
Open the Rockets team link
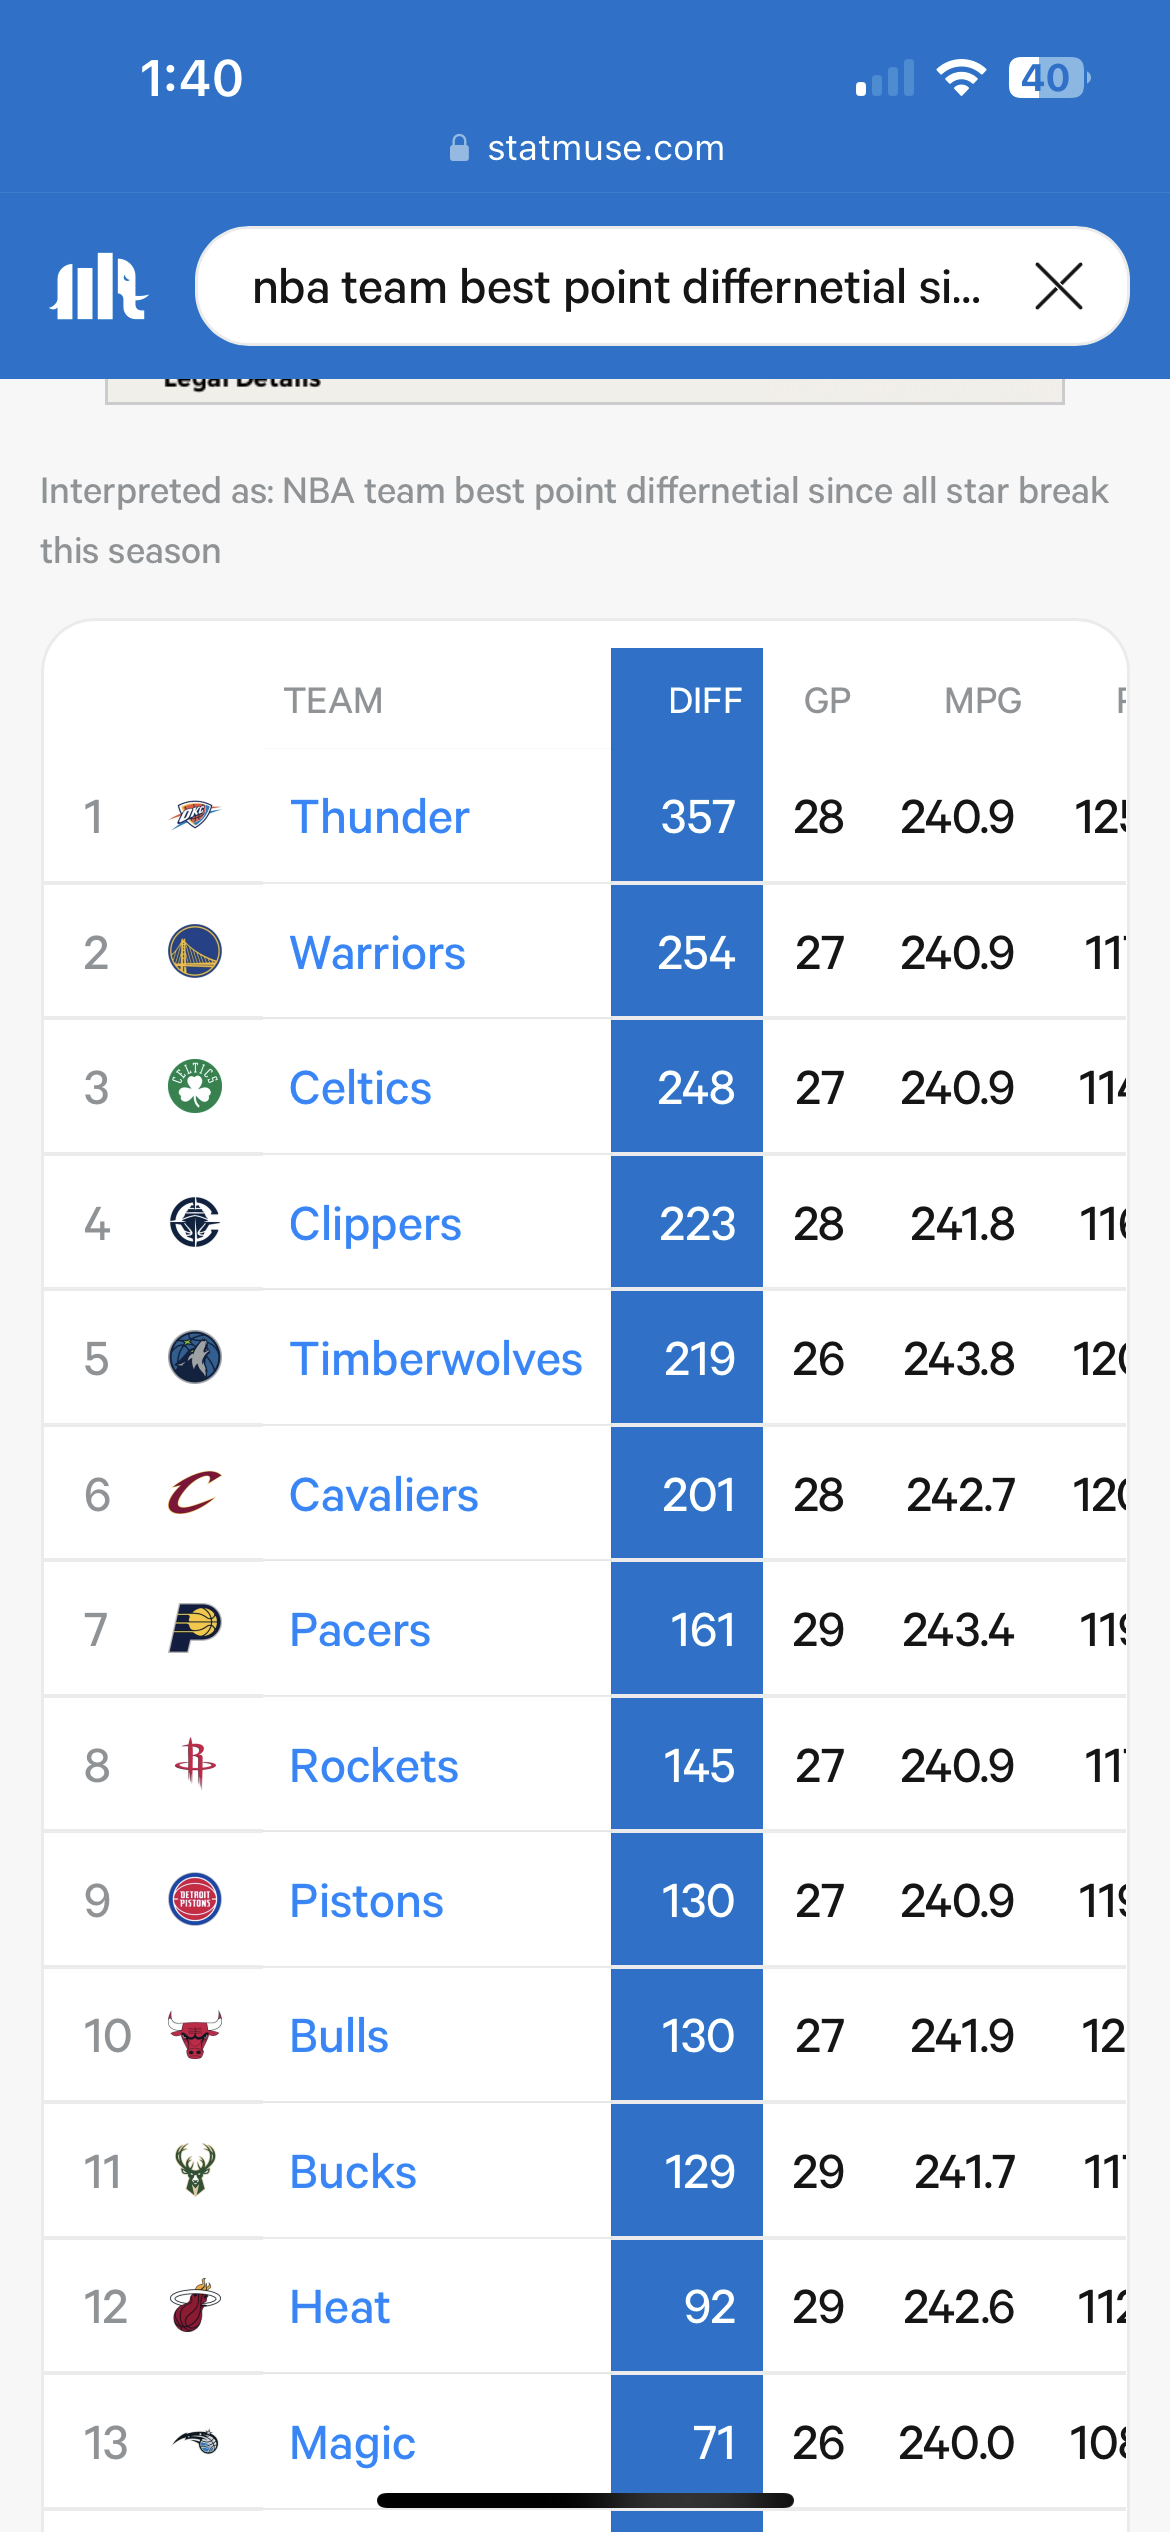coord(374,1766)
